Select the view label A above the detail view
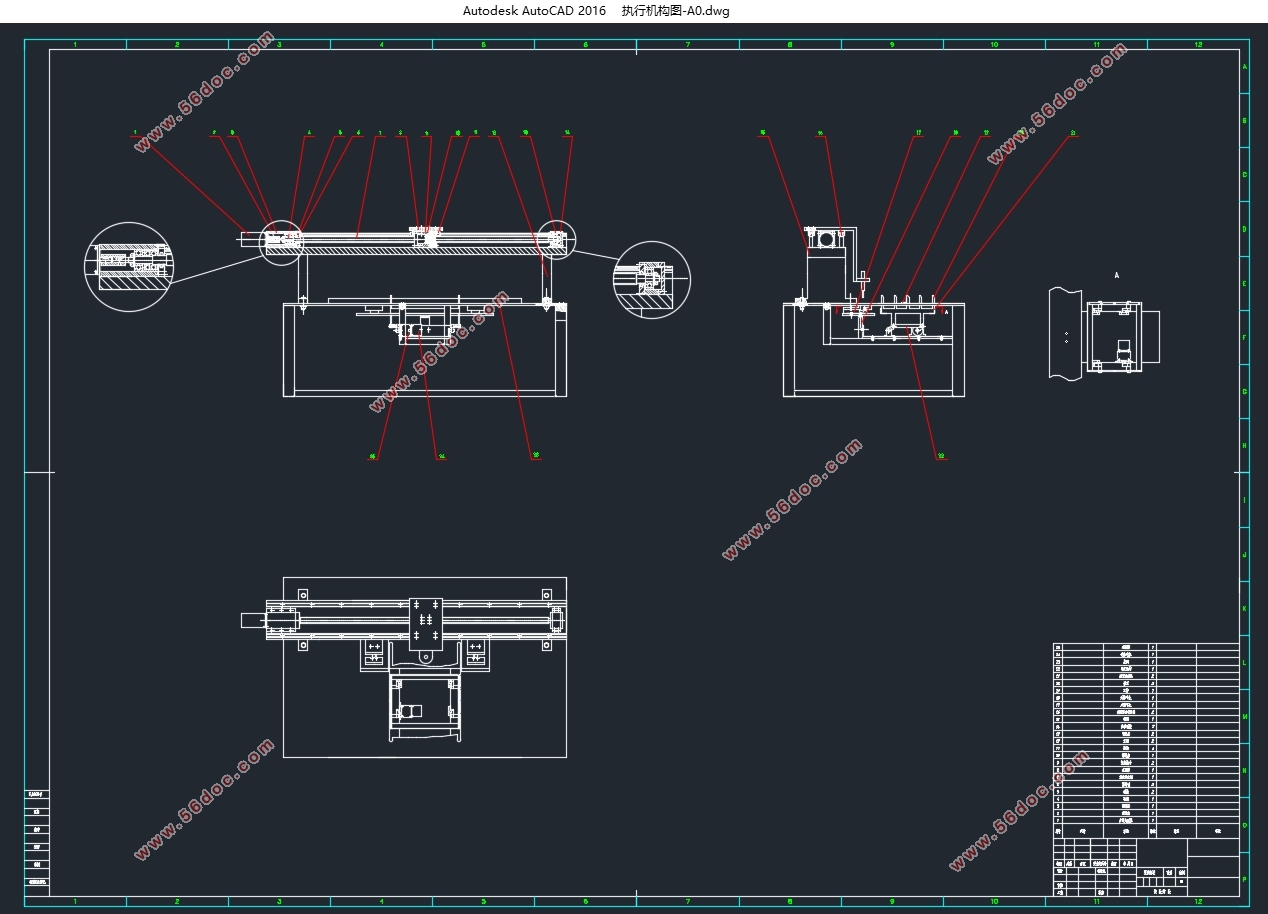The image size is (1268, 914). pyautogui.click(x=1117, y=274)
